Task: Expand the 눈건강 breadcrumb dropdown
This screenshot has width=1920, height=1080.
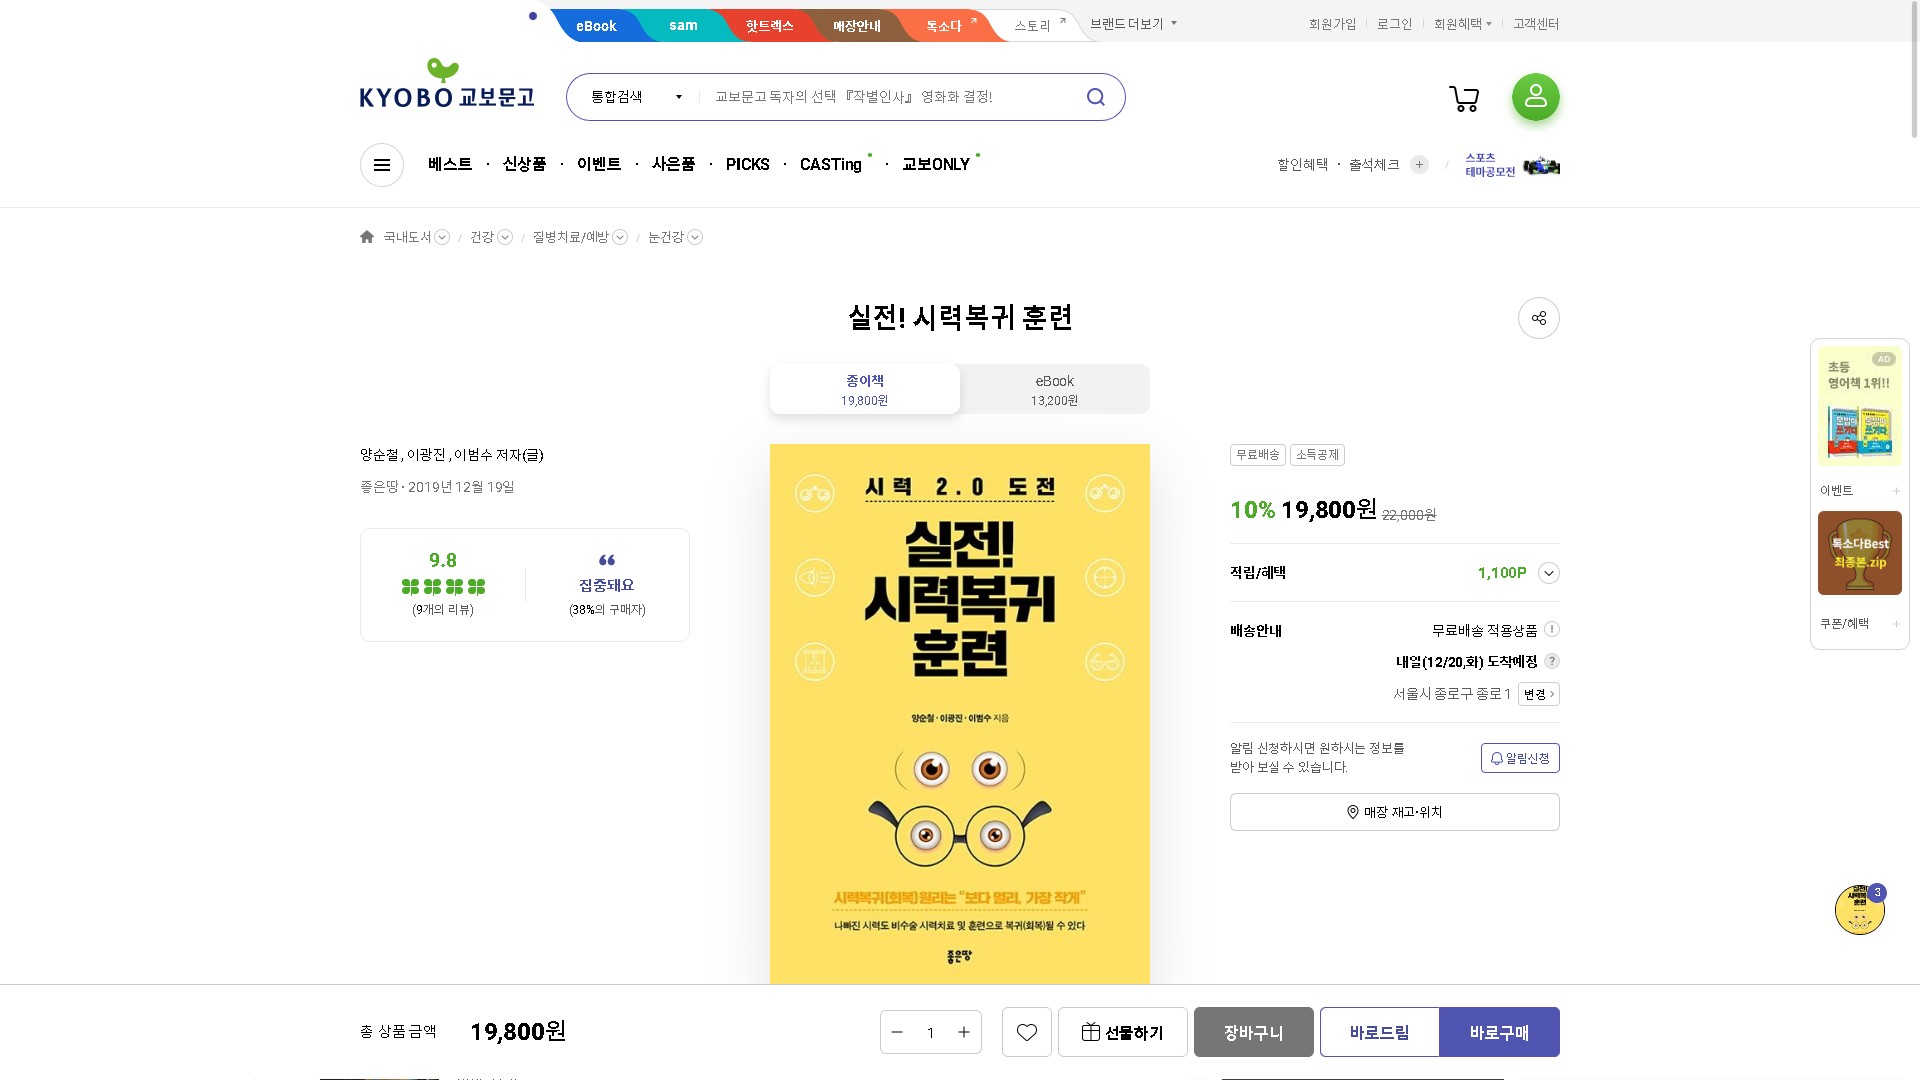Action: [x=695, y=237]
